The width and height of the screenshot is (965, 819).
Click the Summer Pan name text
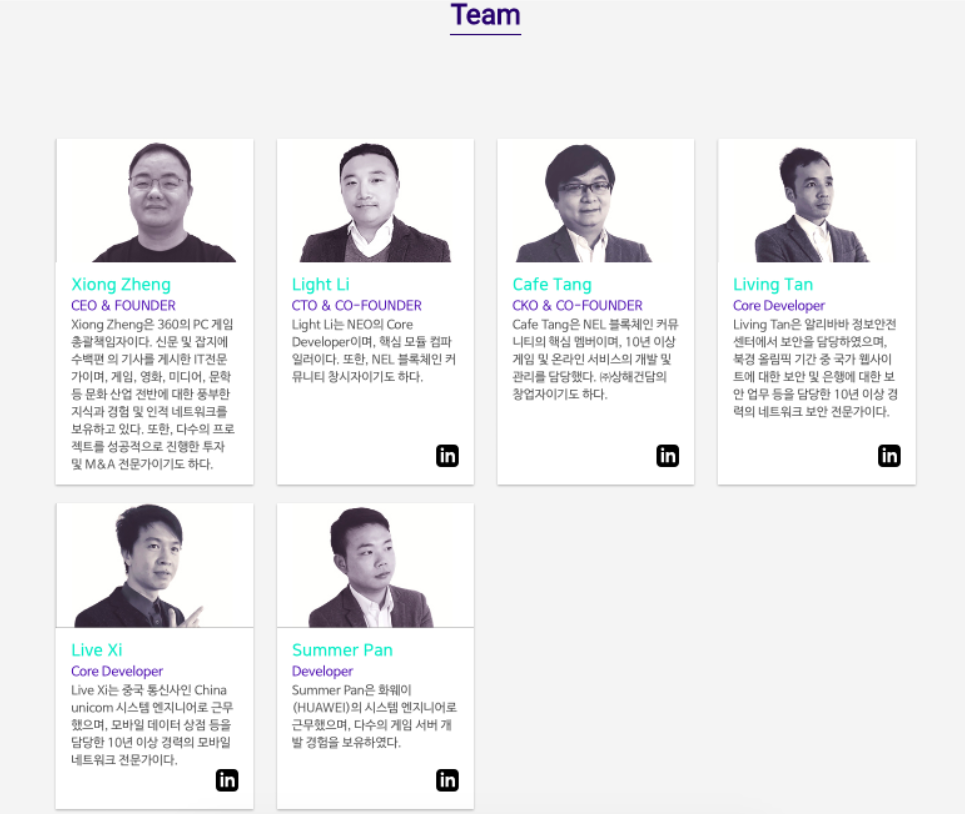[x=342, y=650]
